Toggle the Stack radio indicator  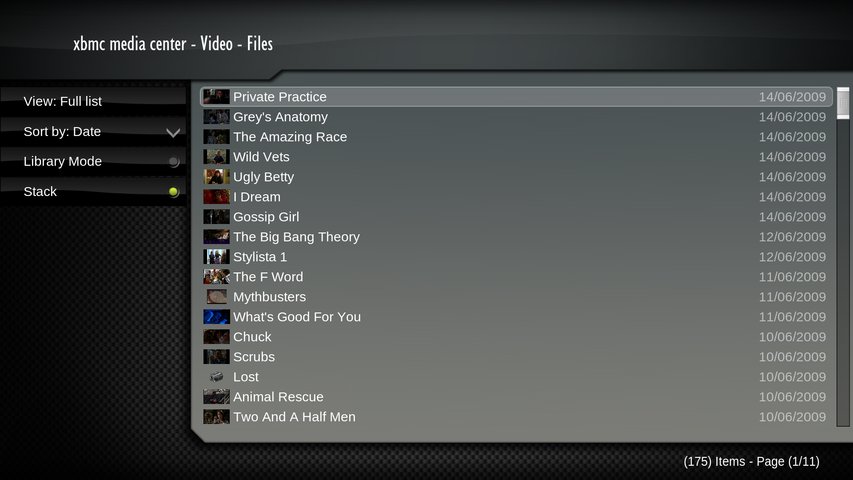click(174, 192)
